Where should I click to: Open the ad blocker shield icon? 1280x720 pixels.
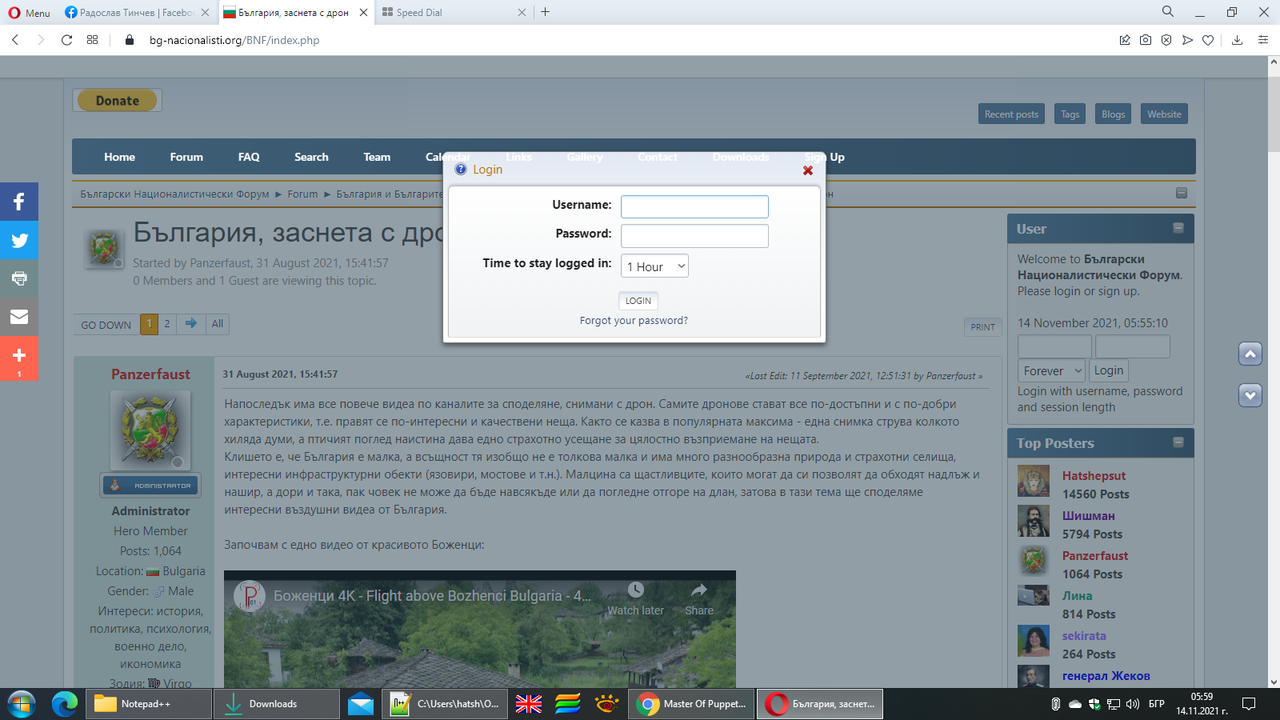[x=1166, y=40]
